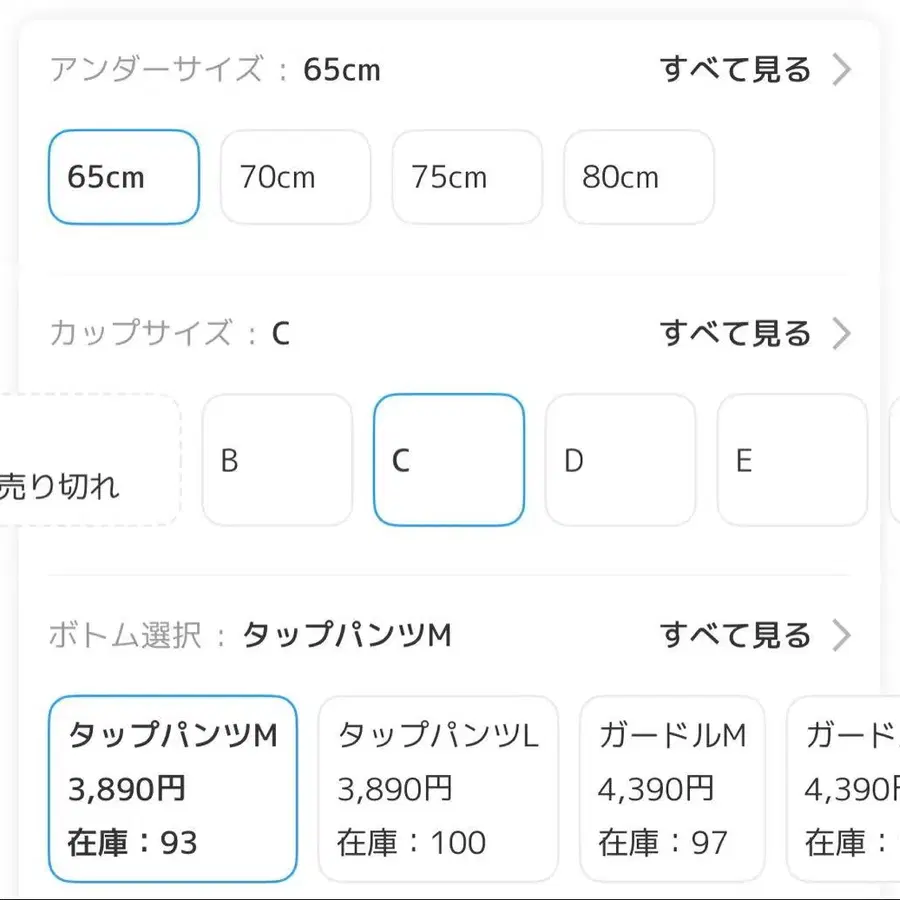Select タップパンツL bottom option

[438, 789]
